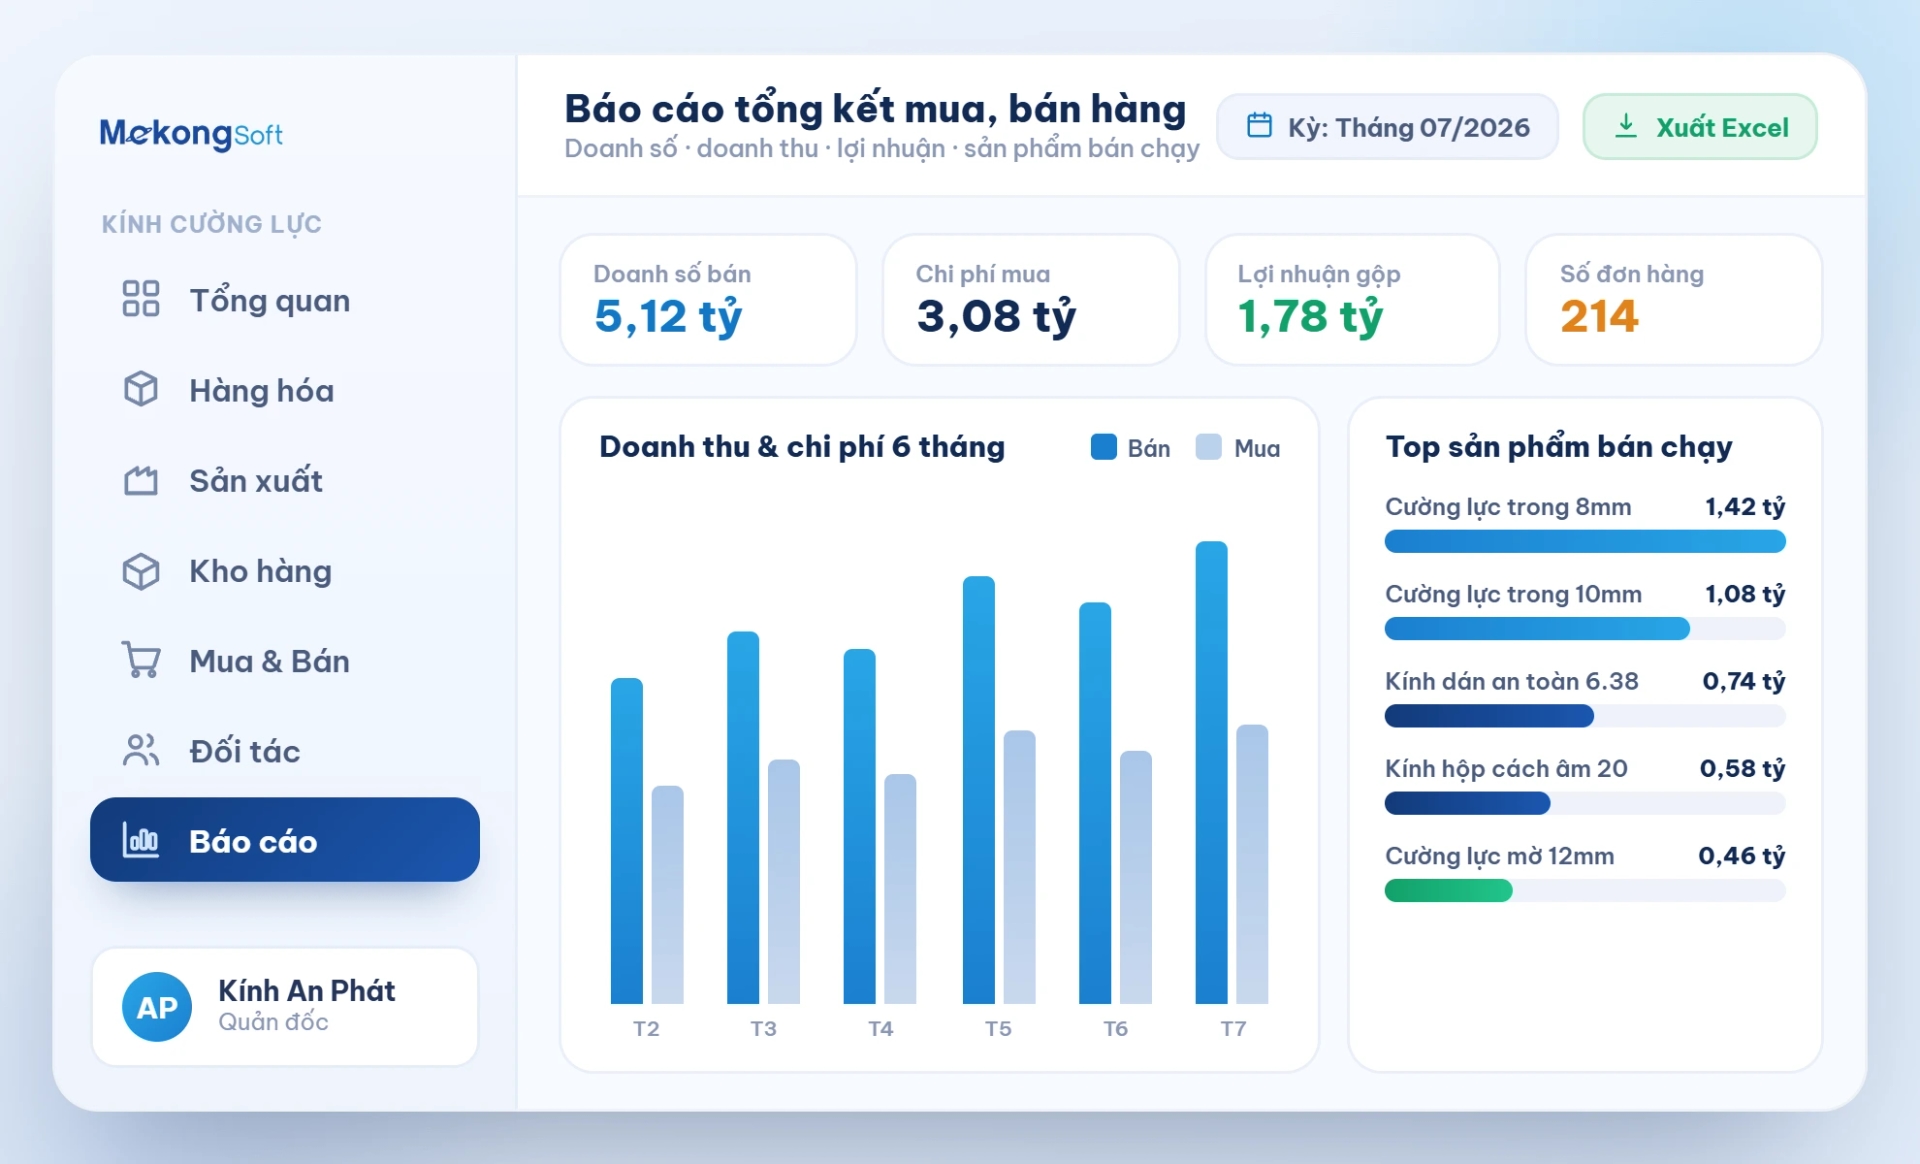Image resolution: width=1920 pixels, height=1164 pixels.
Task: Export report with Xuất Excel button
Action: (1700, 127)
